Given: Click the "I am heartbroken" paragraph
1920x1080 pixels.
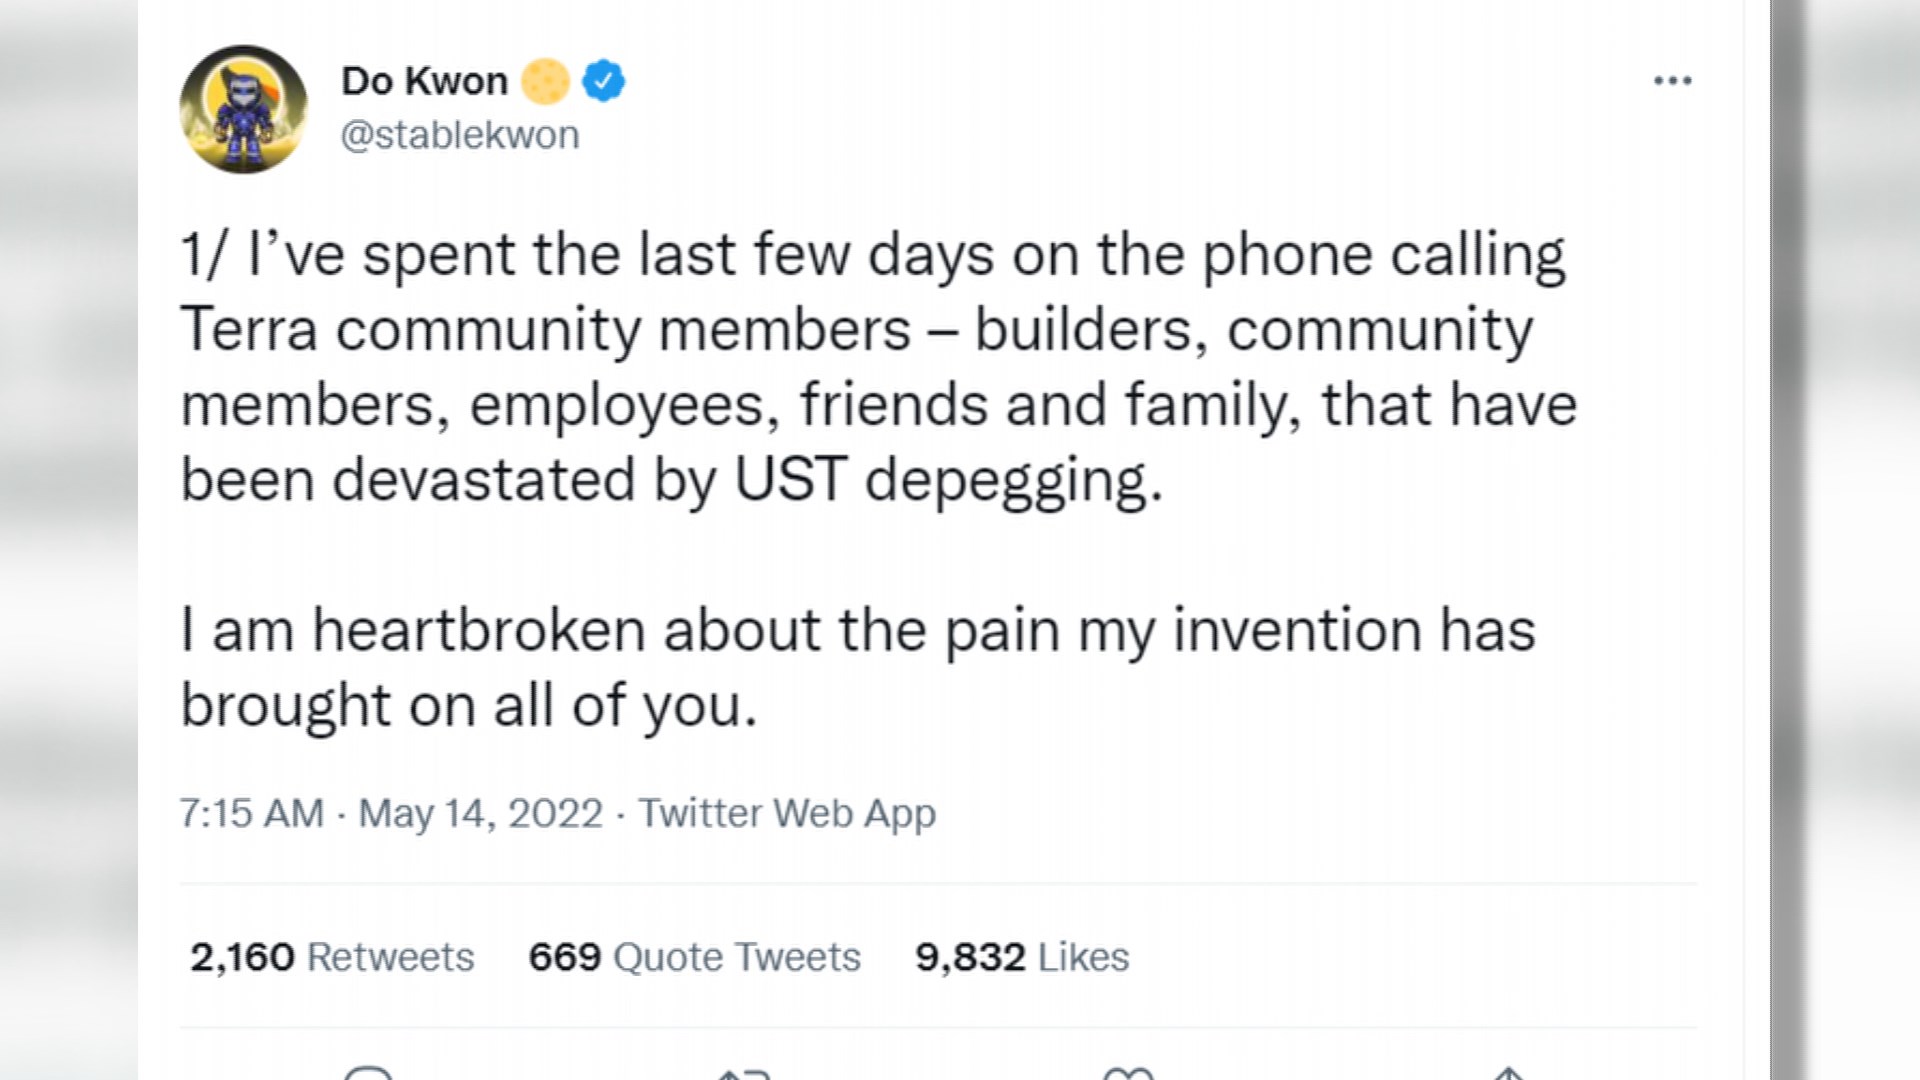Looking at the screenshot, I should click(x=858, y=668).
